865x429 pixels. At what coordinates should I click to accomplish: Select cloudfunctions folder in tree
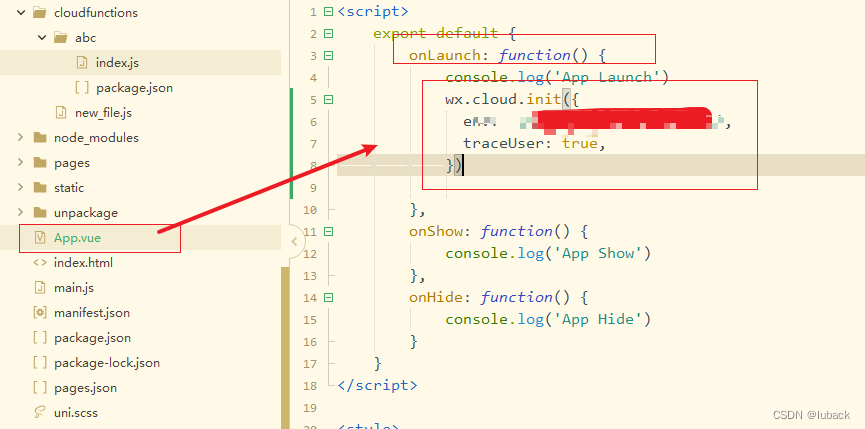pyautogui.click(x=96, y=13)
